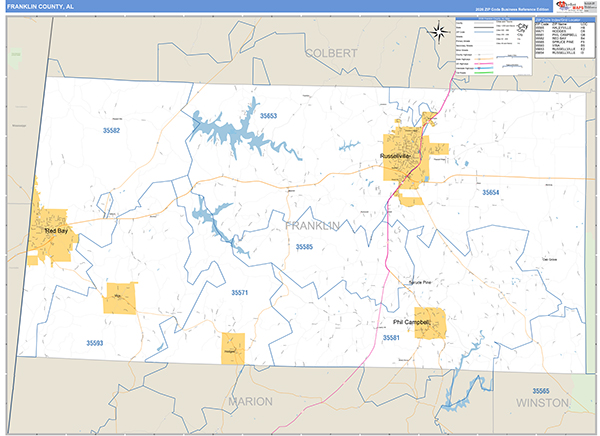This screenshot has width=600, height=436.
Task: Click the green Toll Roads line in legend
Action: tap(484, 73)
